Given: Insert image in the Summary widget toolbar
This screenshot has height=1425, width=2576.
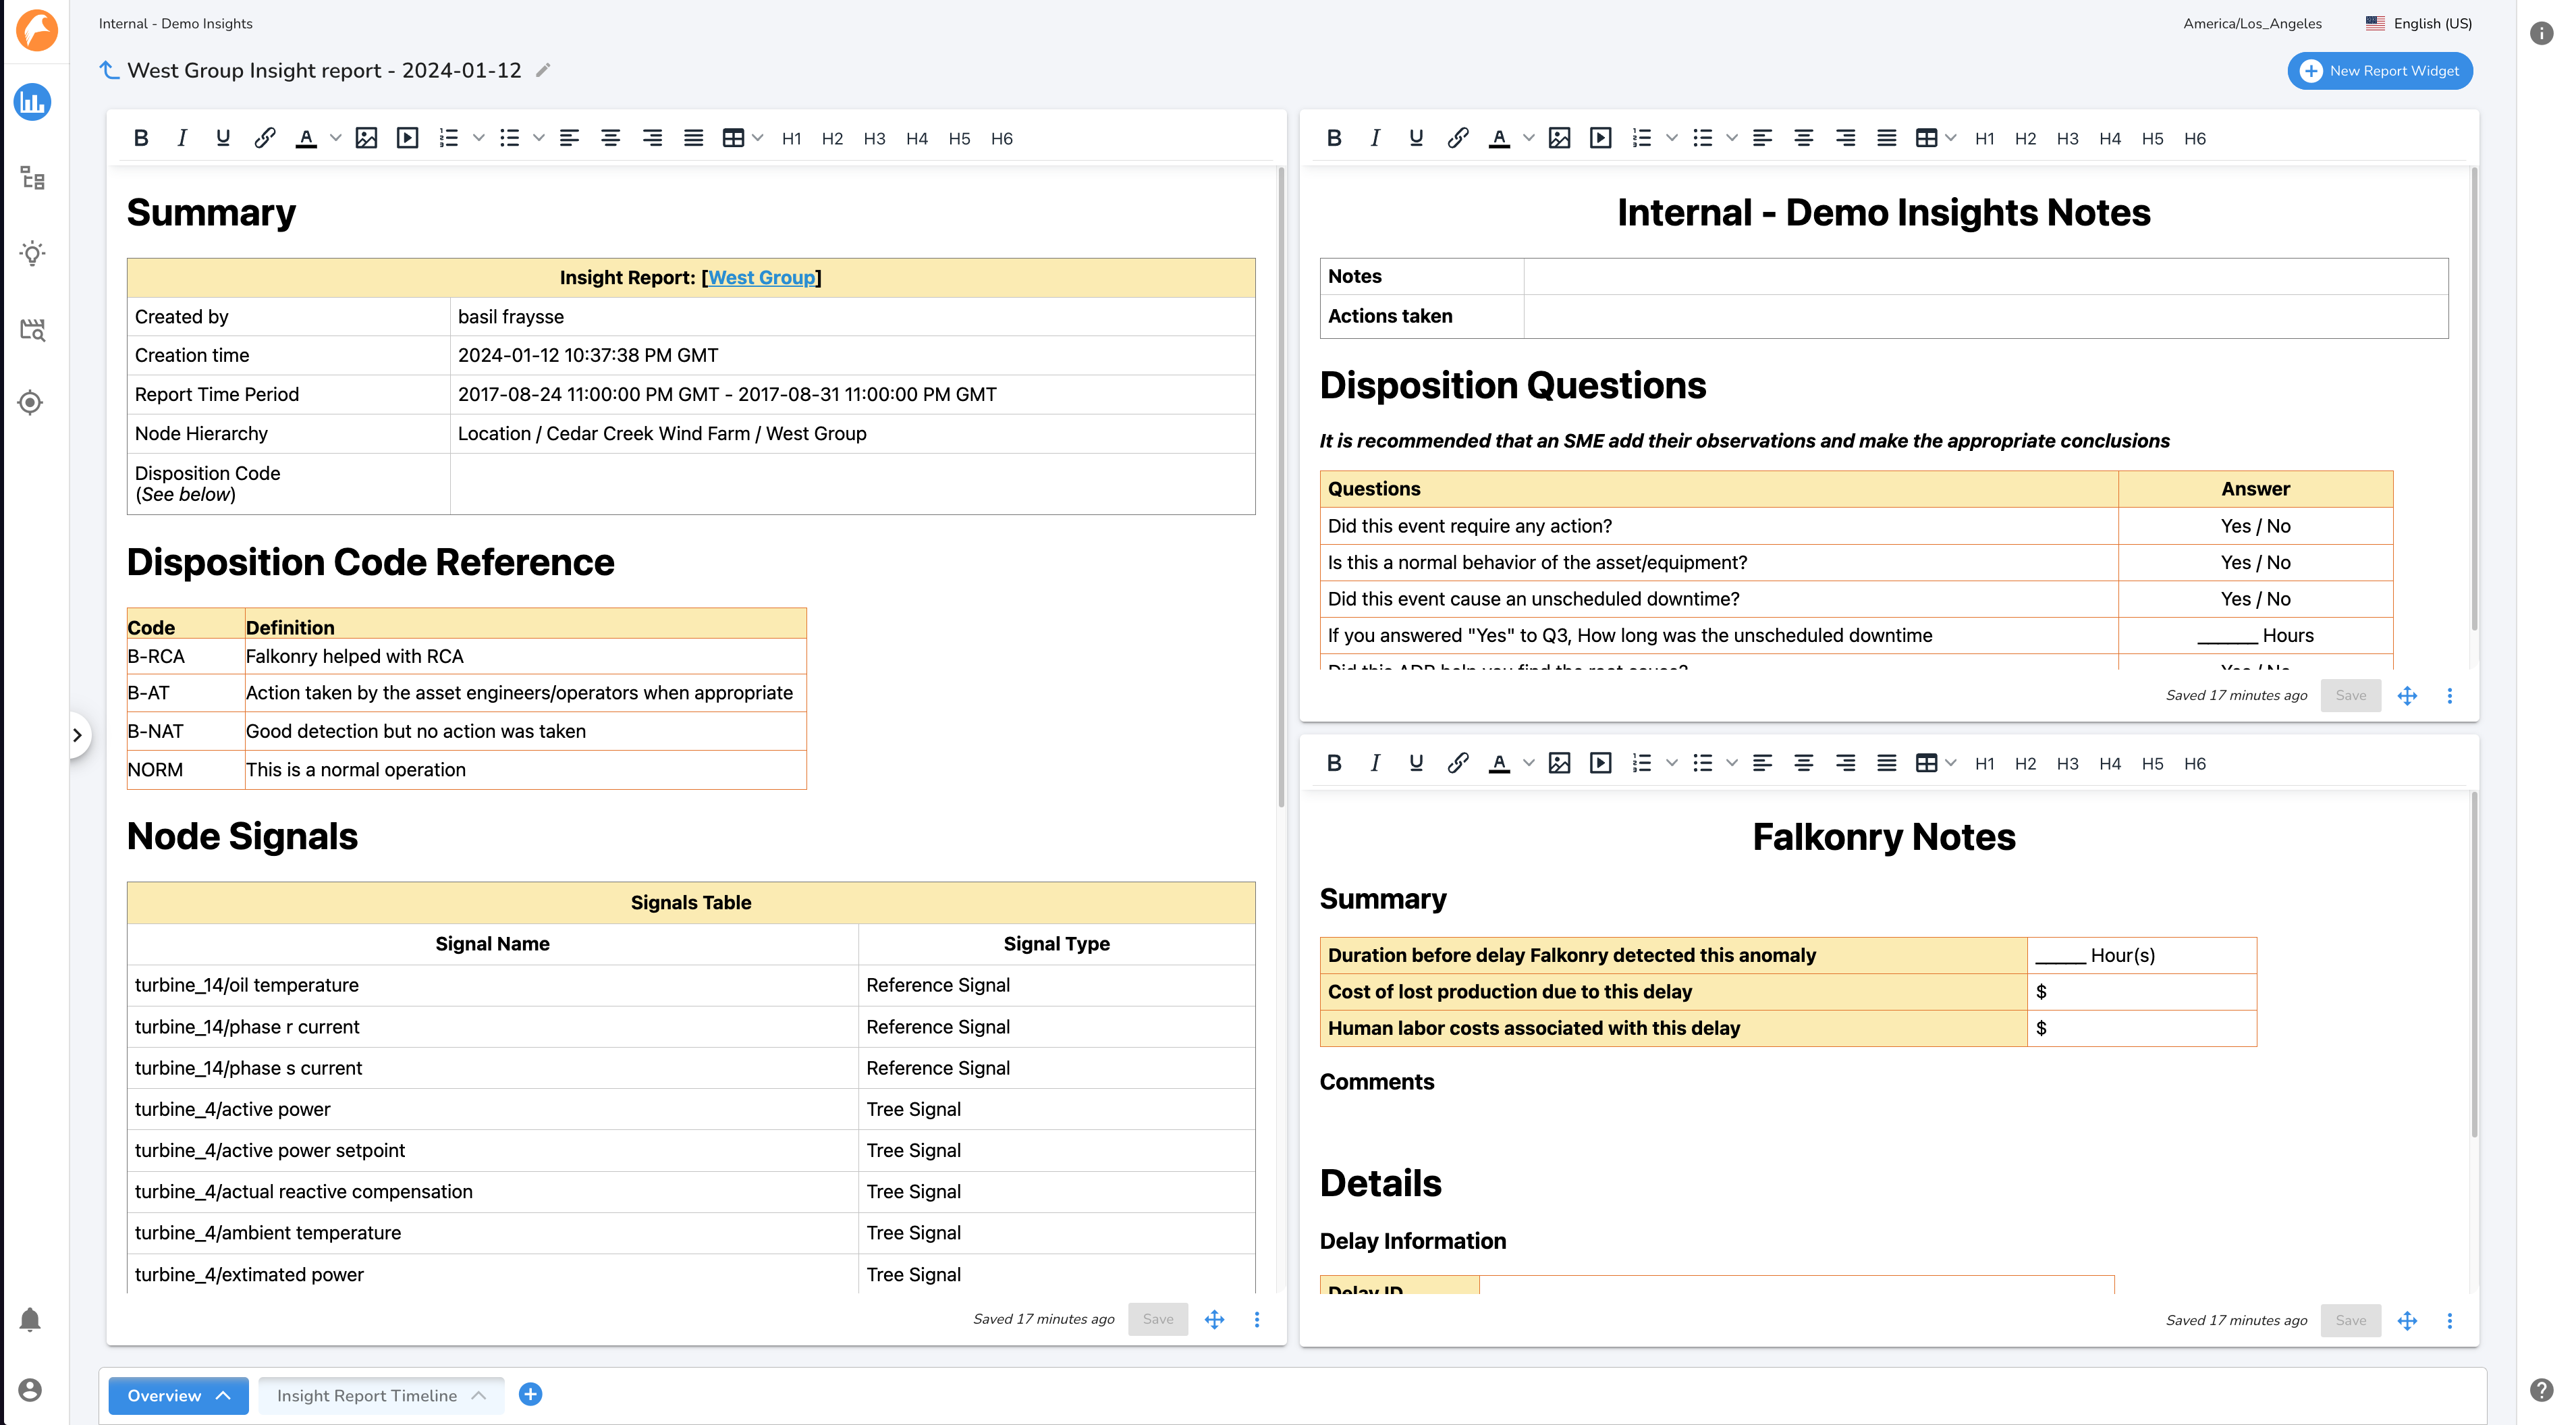Looking at the screenshot, I should point(366,138).
